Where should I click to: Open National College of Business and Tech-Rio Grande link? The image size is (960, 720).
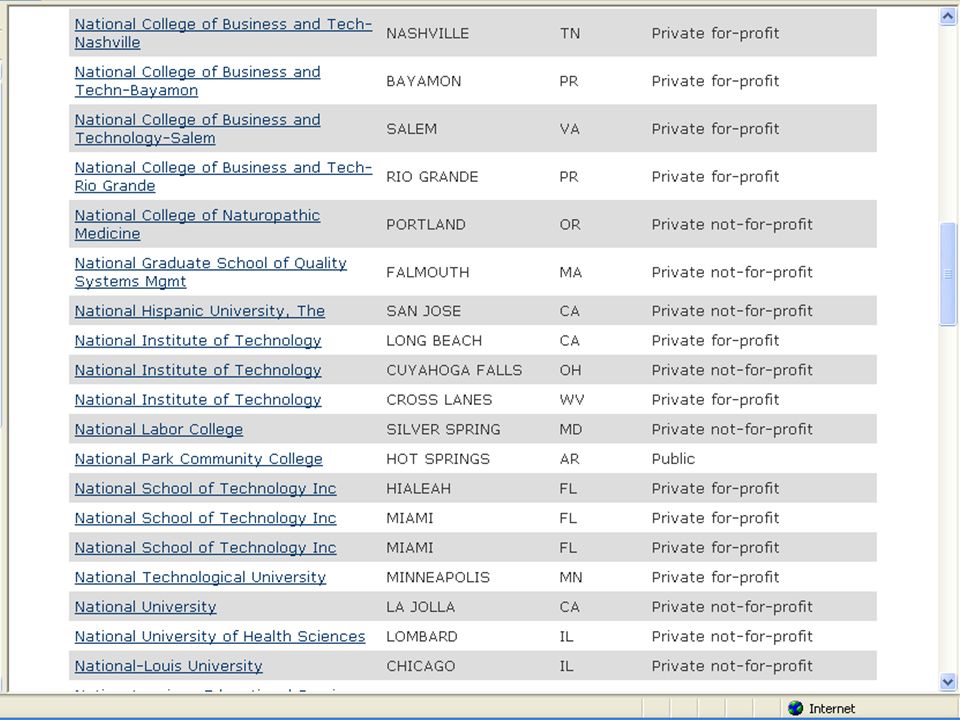223,176
